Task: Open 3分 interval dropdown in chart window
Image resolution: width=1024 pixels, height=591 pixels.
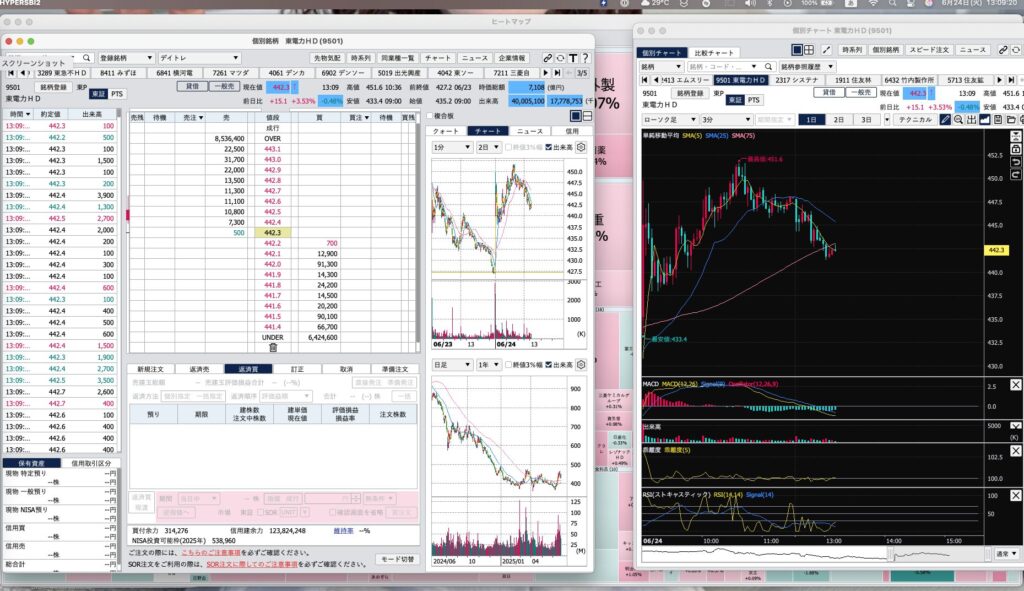Action: [726, 120]
